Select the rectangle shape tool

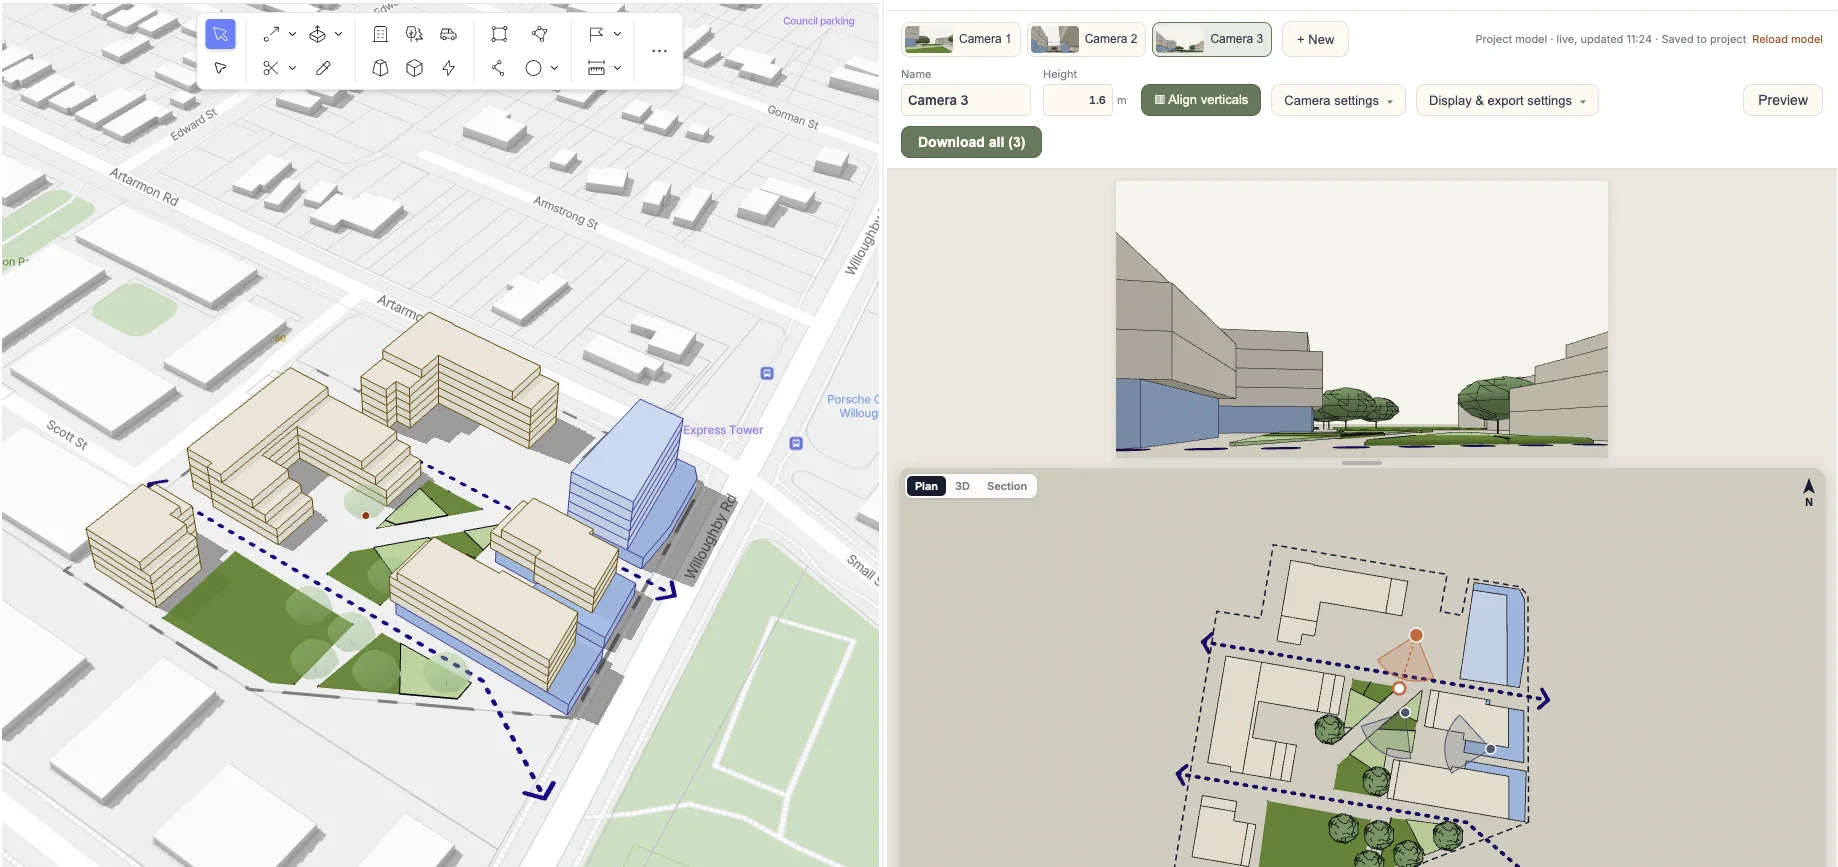pyautogui.click(x=499, y=34)
